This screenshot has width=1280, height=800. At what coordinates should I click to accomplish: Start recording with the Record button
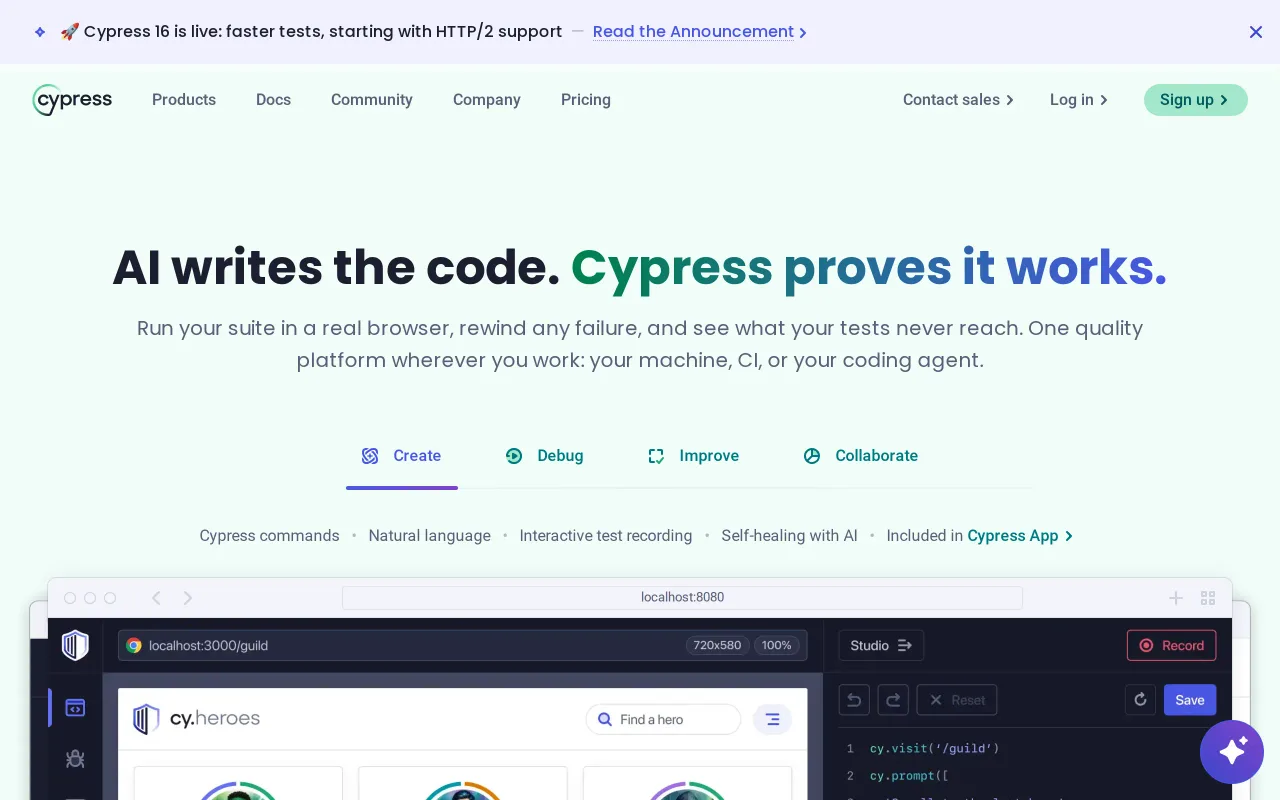[1172, 646]
